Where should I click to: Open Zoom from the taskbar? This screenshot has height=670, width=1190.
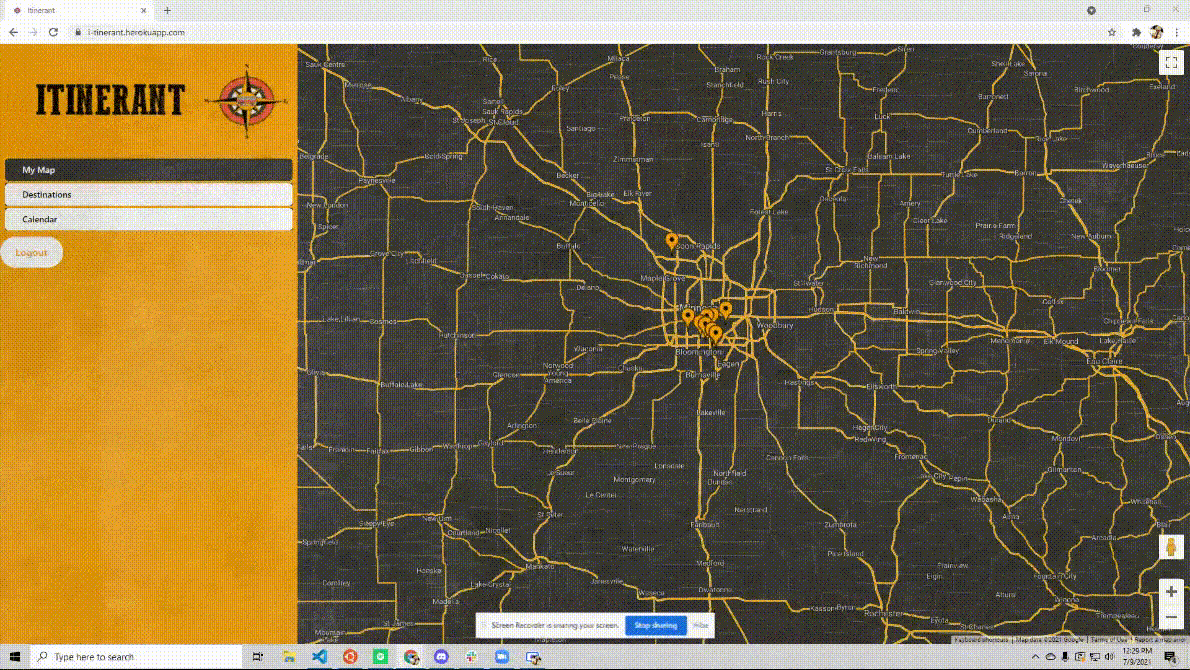click(x=502, y=656)
